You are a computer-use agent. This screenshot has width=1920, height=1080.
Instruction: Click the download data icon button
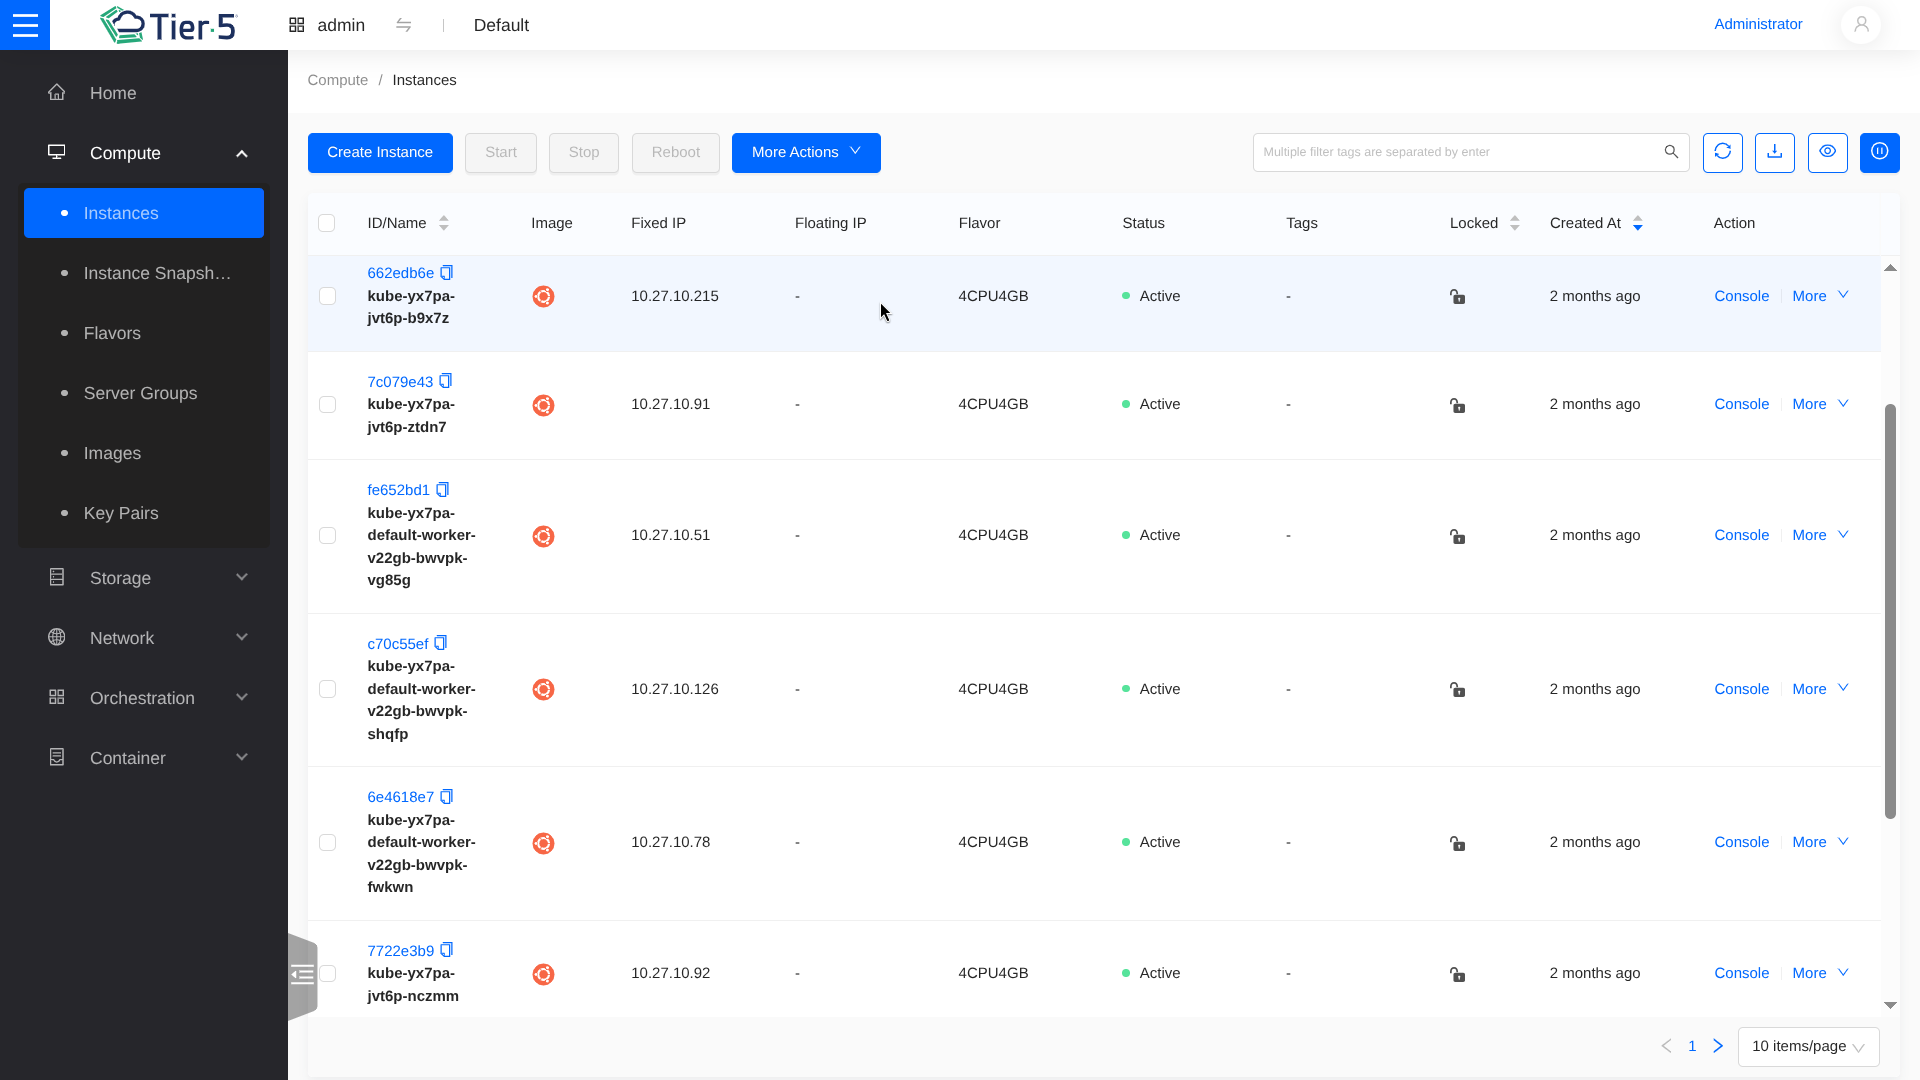(1774, 152)
